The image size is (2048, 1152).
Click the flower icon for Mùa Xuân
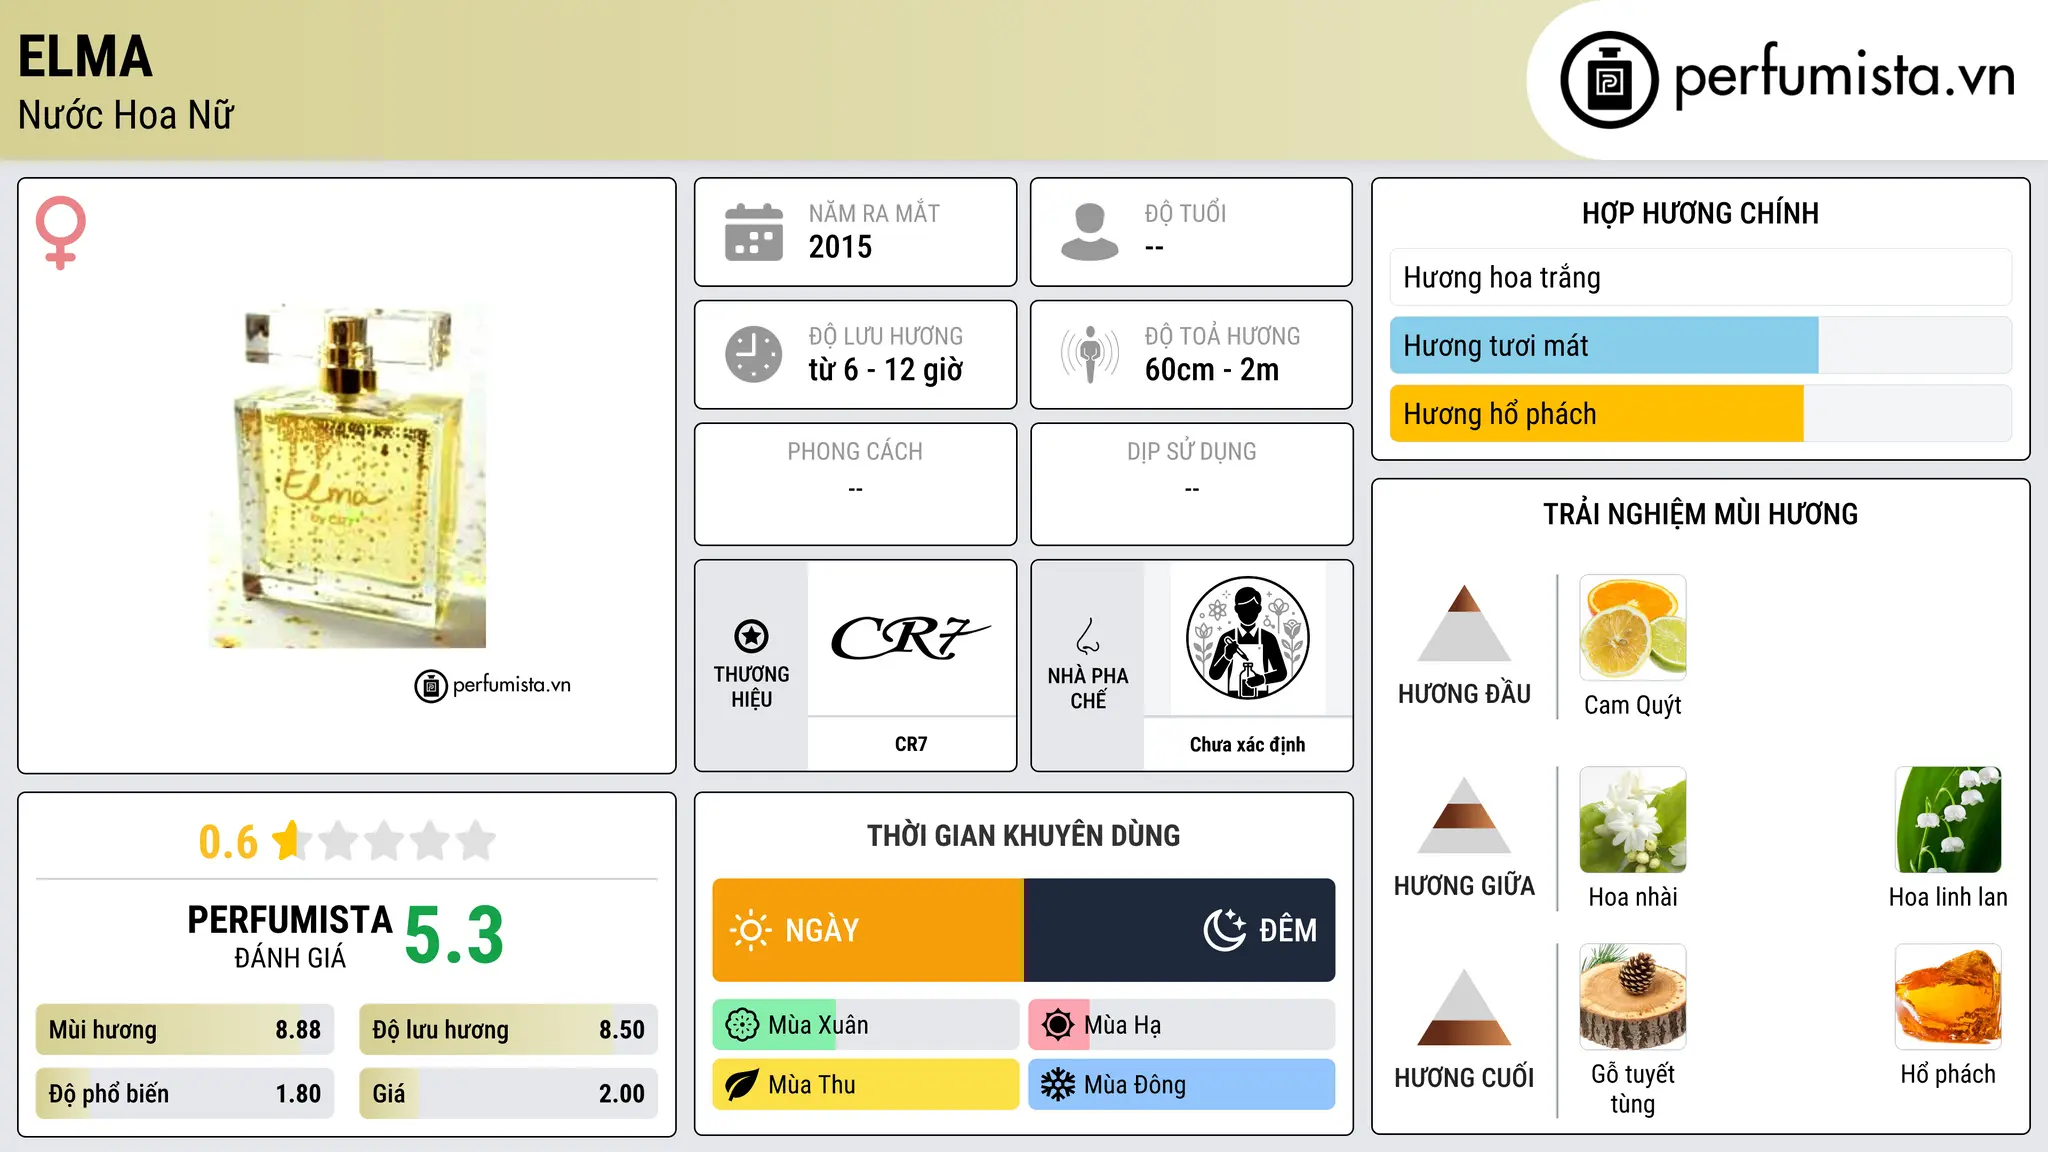(742, 1025)
